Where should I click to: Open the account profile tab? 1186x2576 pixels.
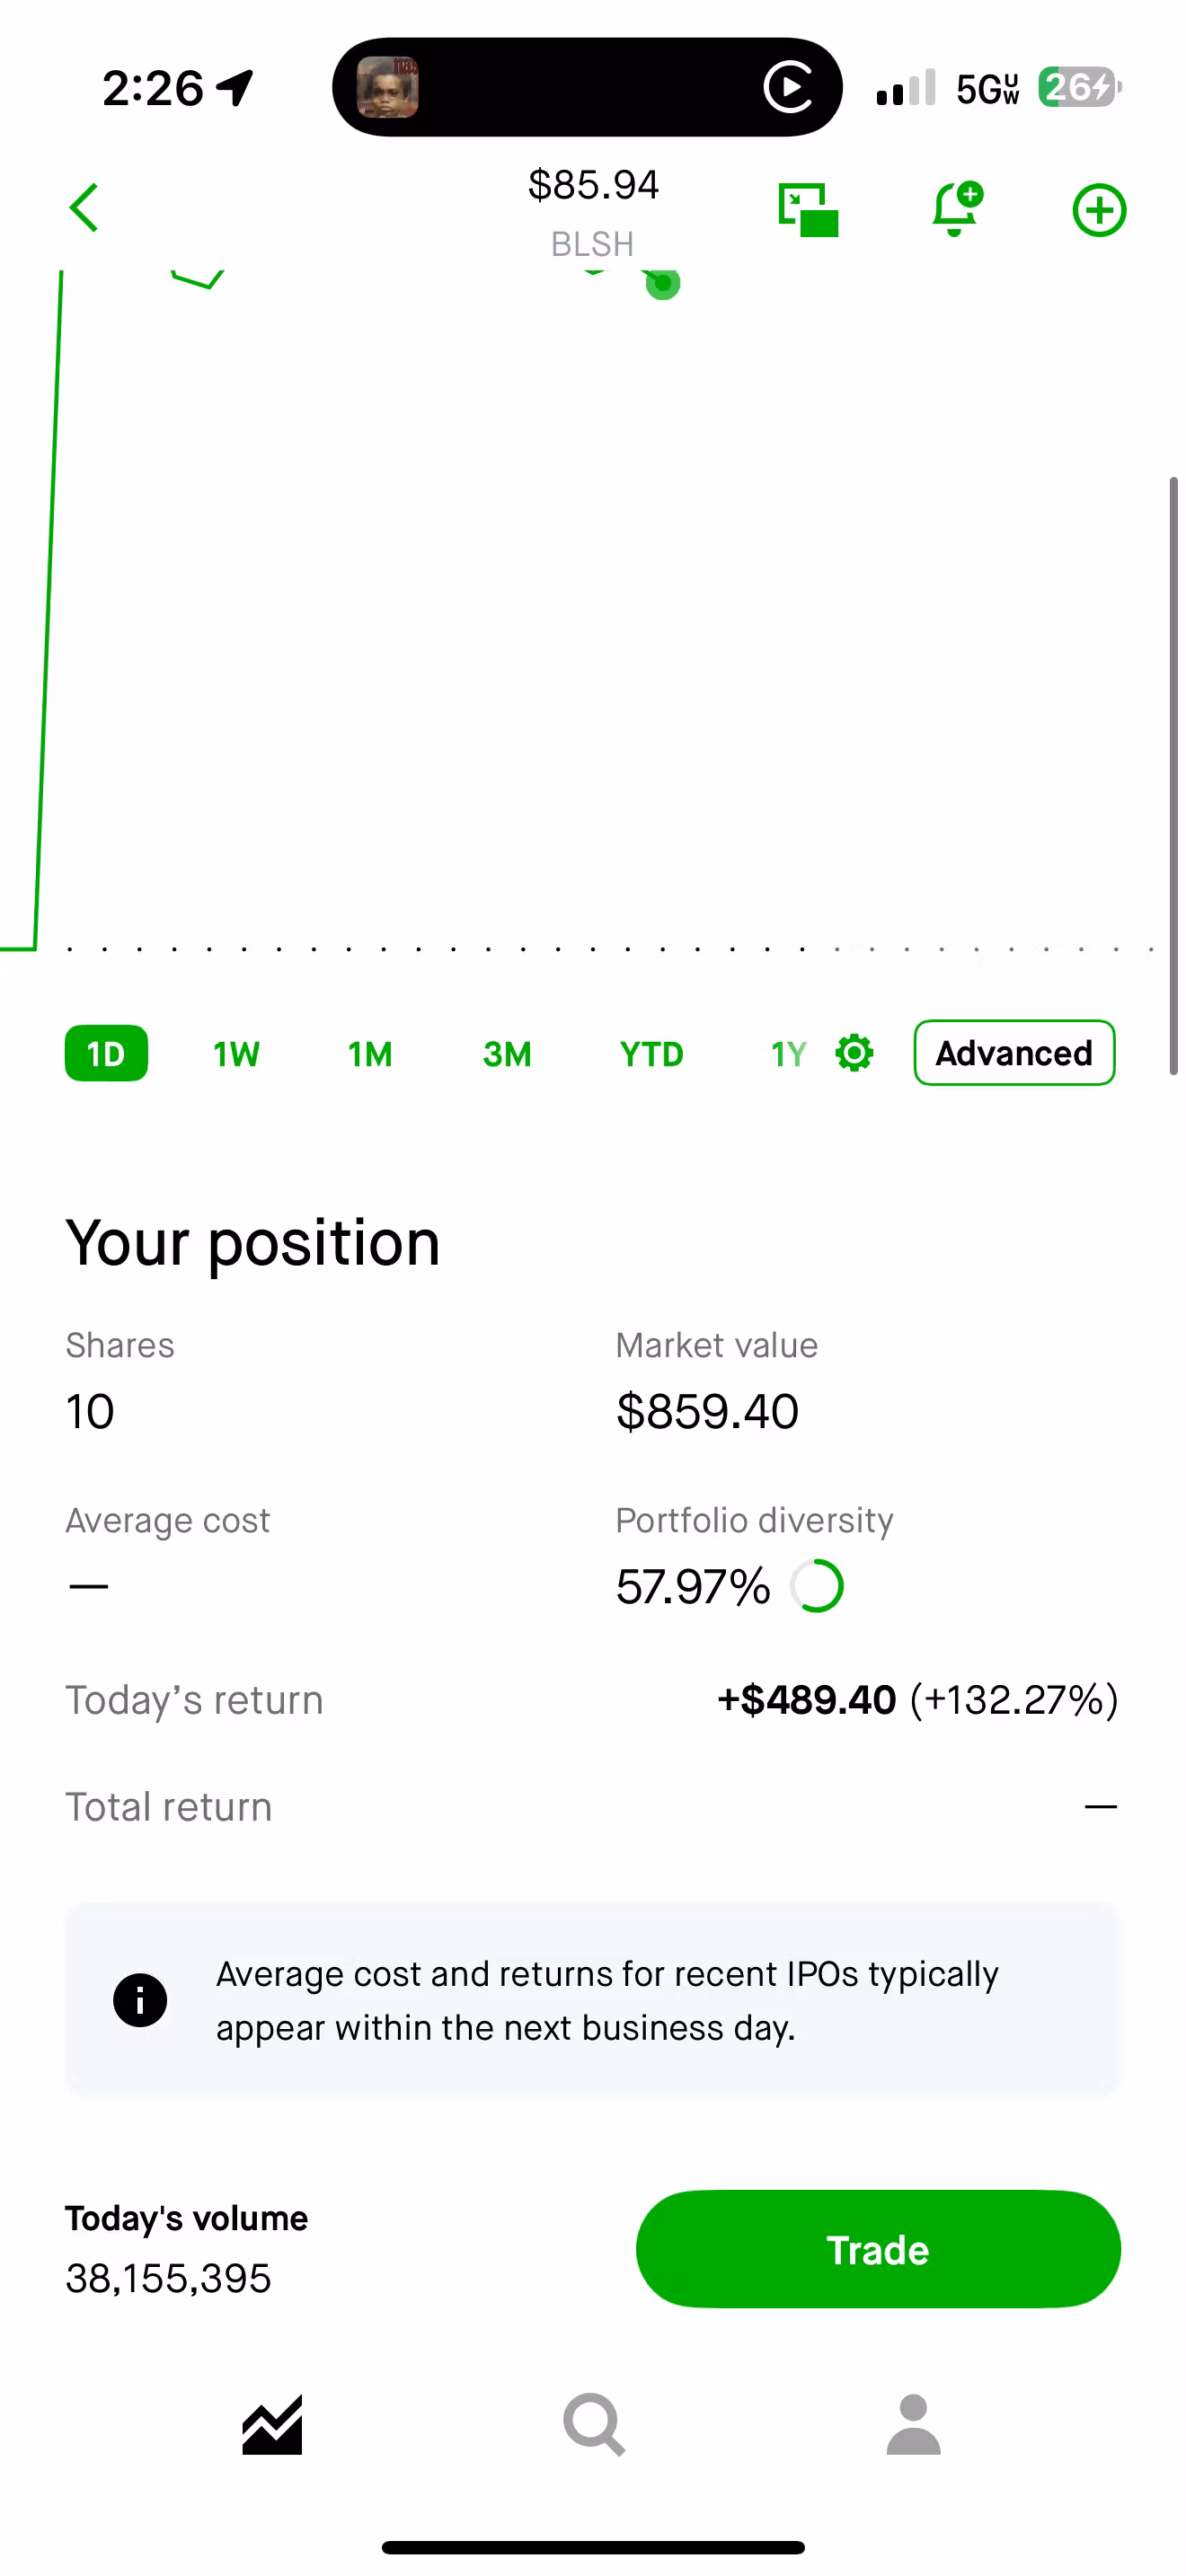(x=913, y=2425)
